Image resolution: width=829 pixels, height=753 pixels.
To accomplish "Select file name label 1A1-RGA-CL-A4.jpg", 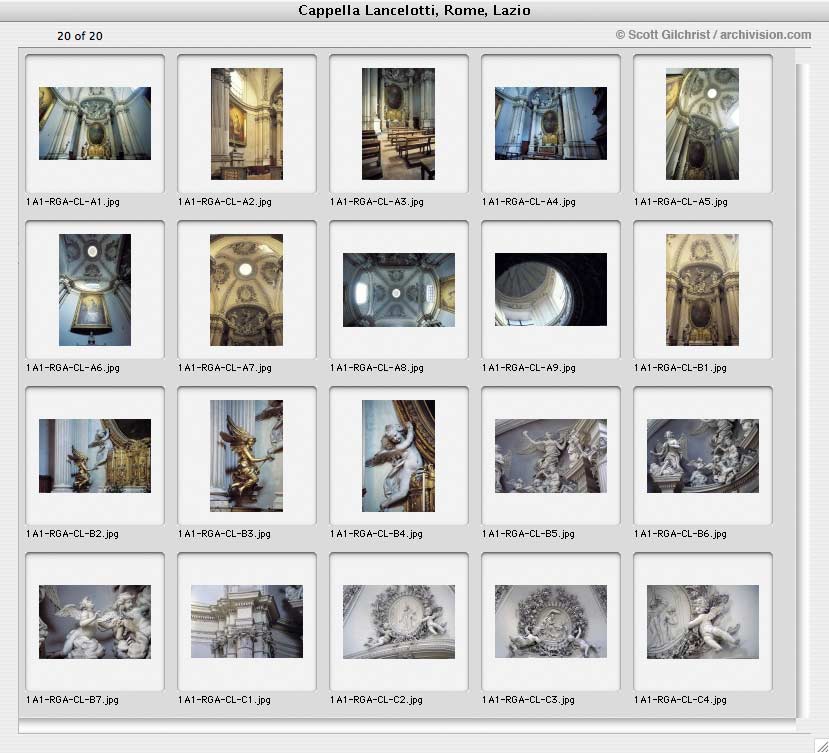I will tap(529, 202).
